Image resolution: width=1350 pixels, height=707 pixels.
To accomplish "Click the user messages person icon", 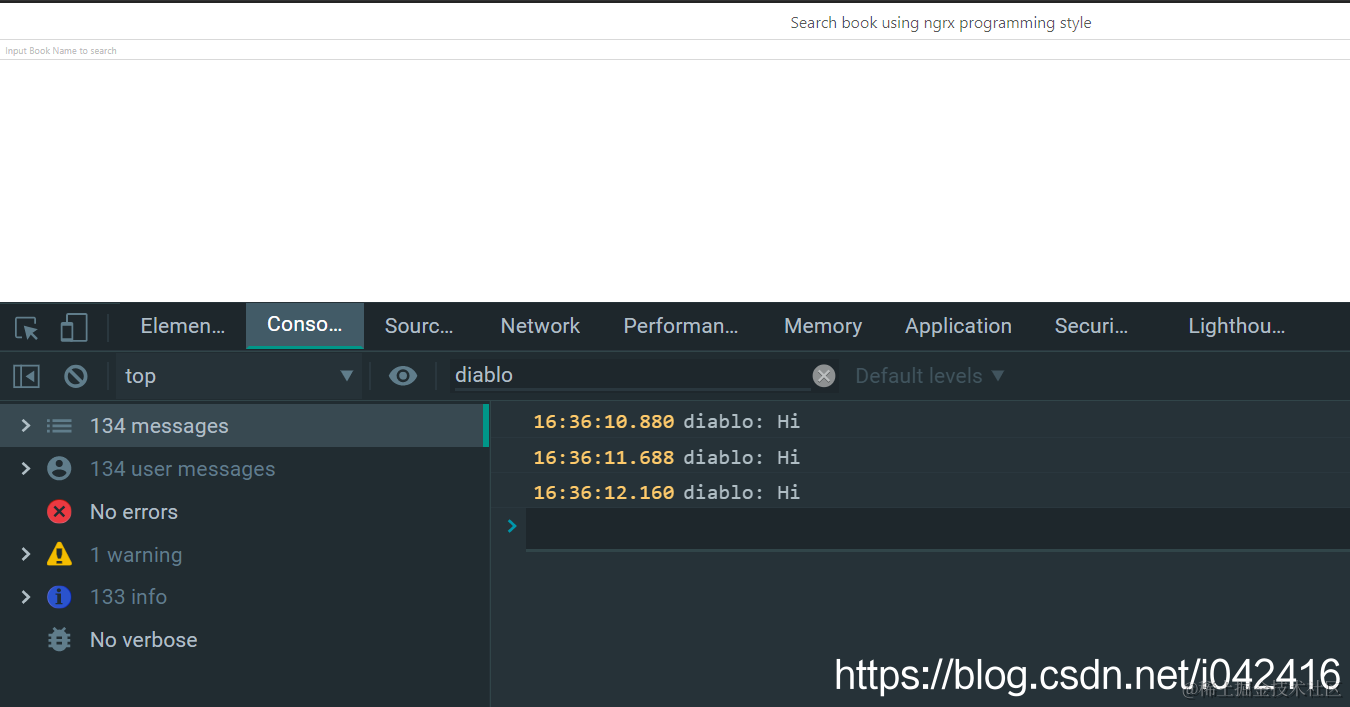I will tap(60, 468).
